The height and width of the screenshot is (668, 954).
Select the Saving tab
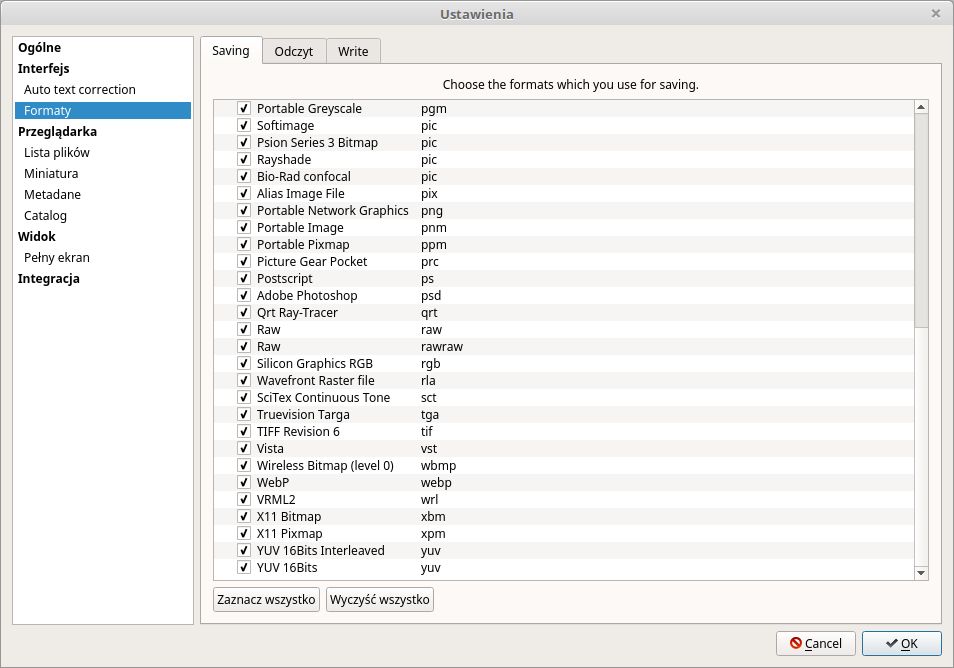point(231,51)
